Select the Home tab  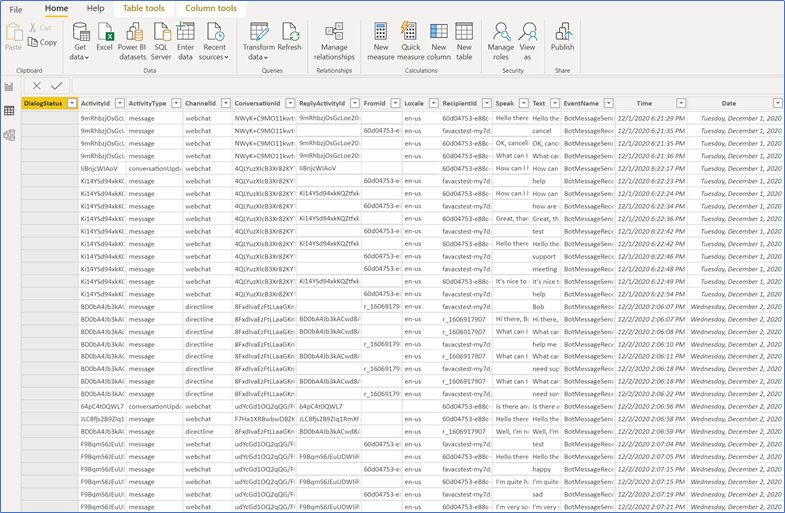click(56, 9)
